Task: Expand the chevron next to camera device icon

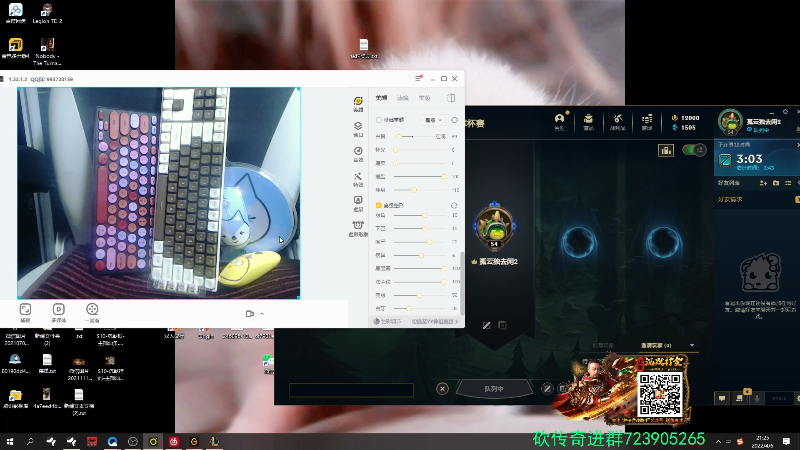Action: click(262, 314)
